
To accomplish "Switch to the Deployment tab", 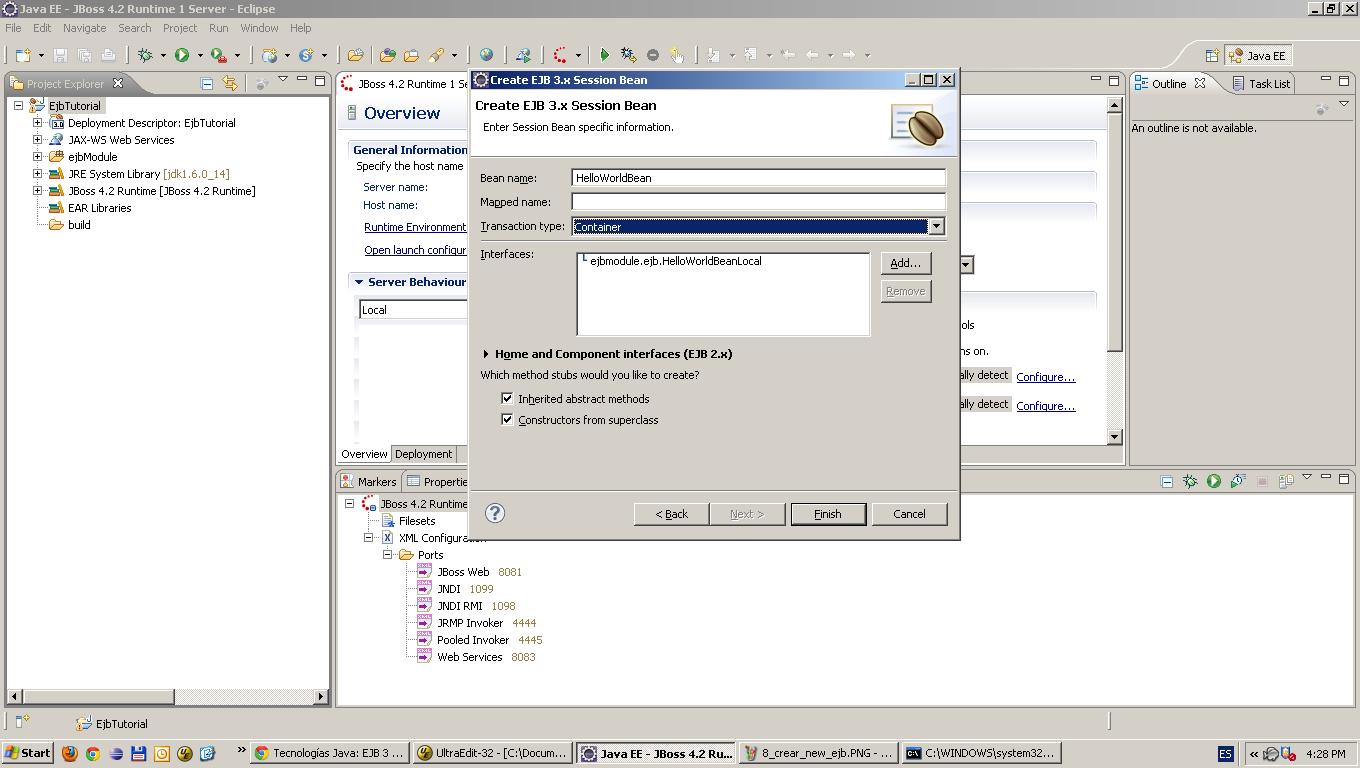I will tap(423, 453).
